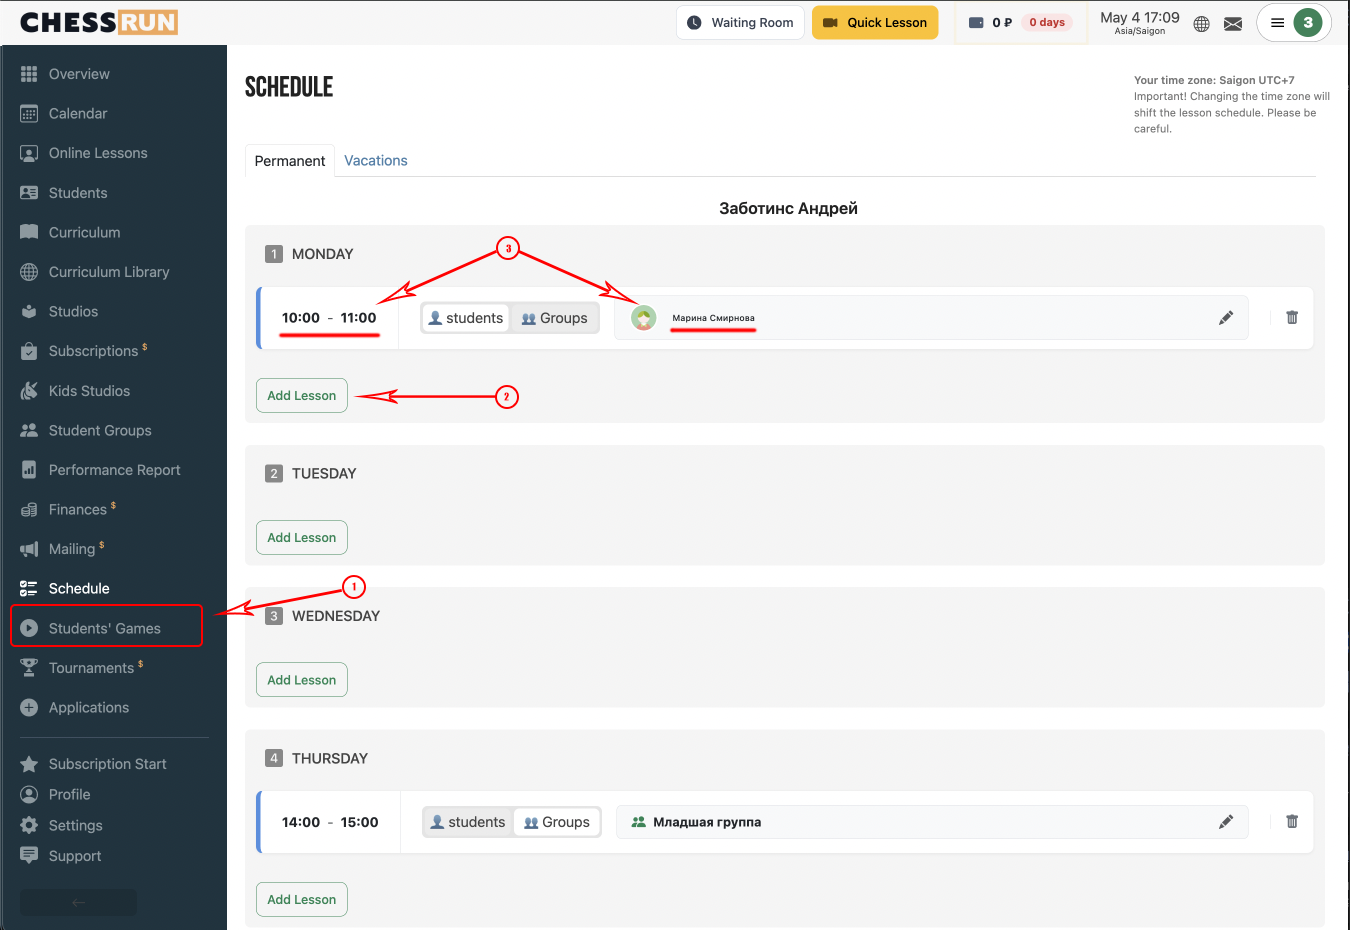Select students toggle in Monday lesson

pyautogui.click(x=465, y=318)
